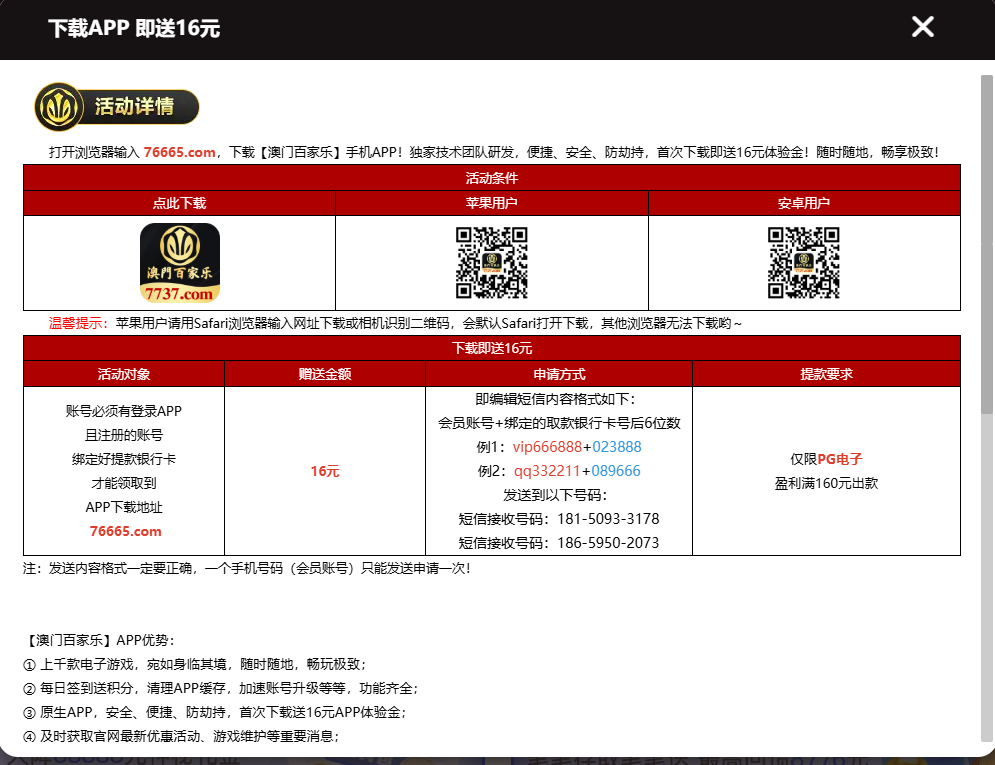
Task: Click the 提款要求 column header
Action: (x=826, y=374)
